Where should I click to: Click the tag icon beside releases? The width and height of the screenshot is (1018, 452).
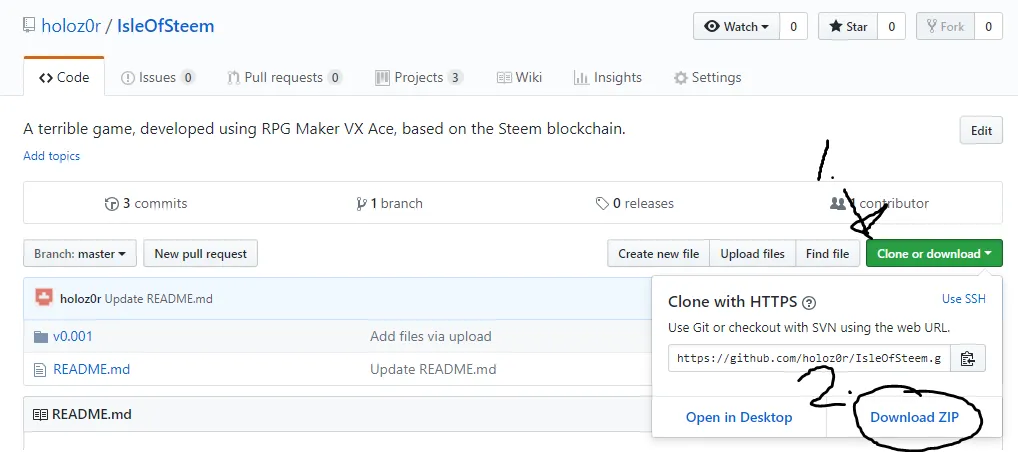pos(602,204)
